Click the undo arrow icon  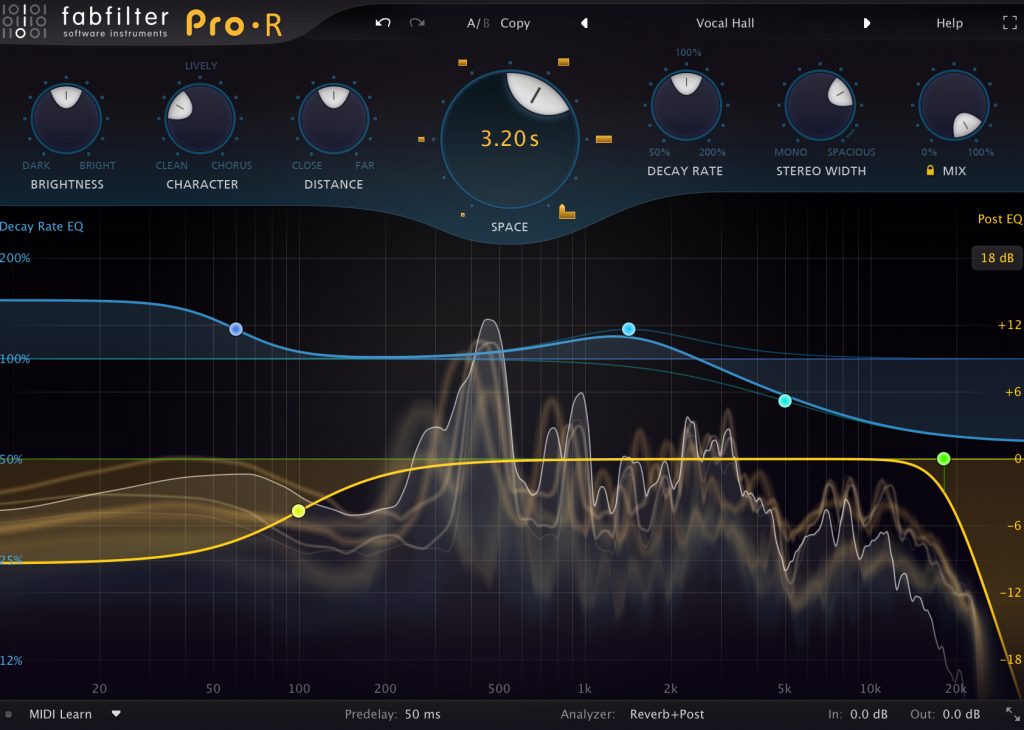381,22
